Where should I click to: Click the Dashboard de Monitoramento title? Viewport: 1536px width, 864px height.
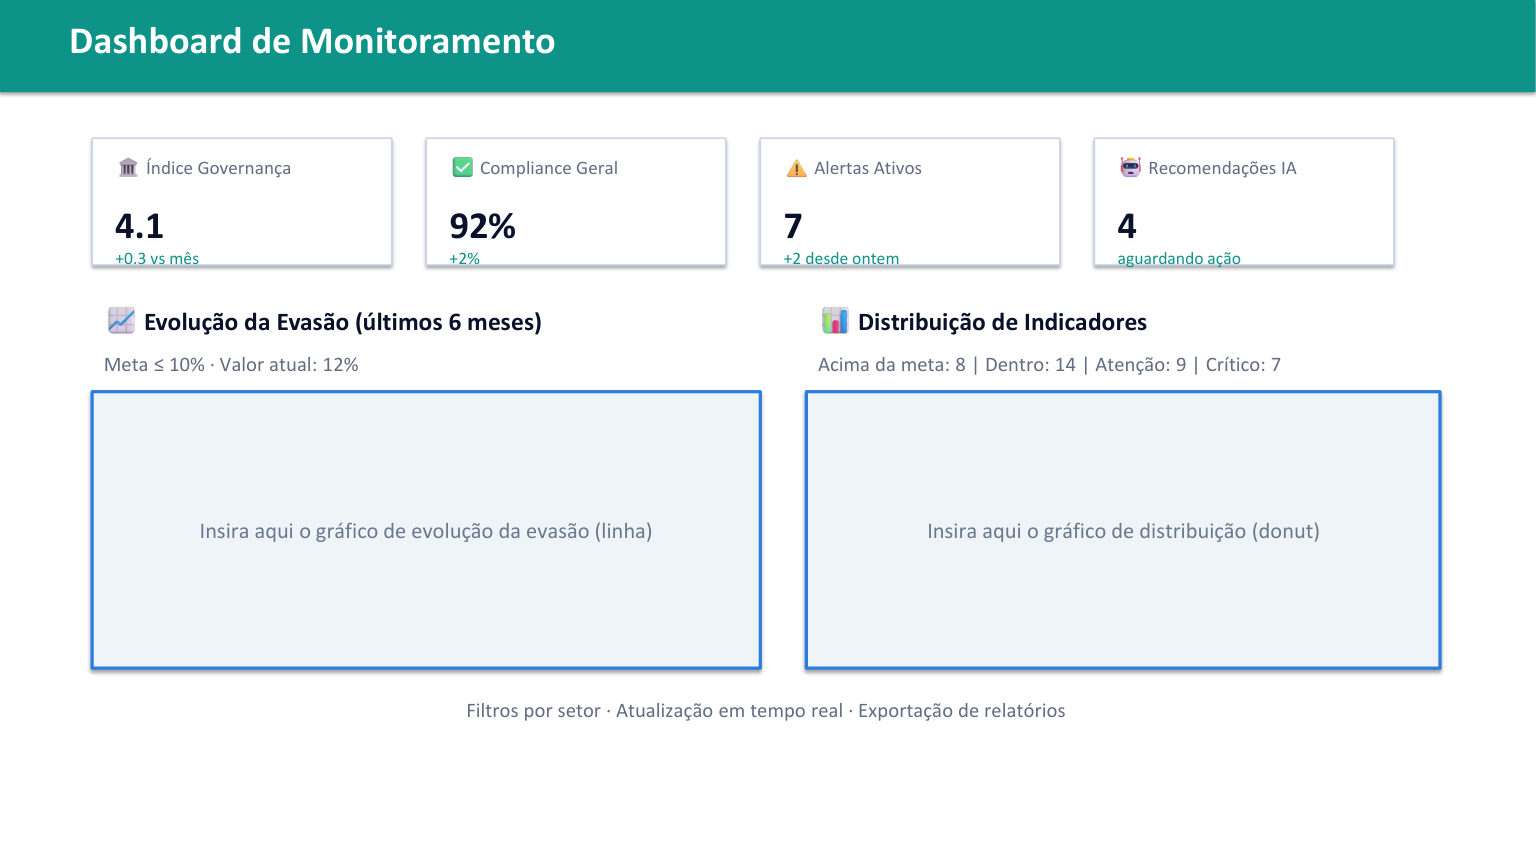(312, 41)
